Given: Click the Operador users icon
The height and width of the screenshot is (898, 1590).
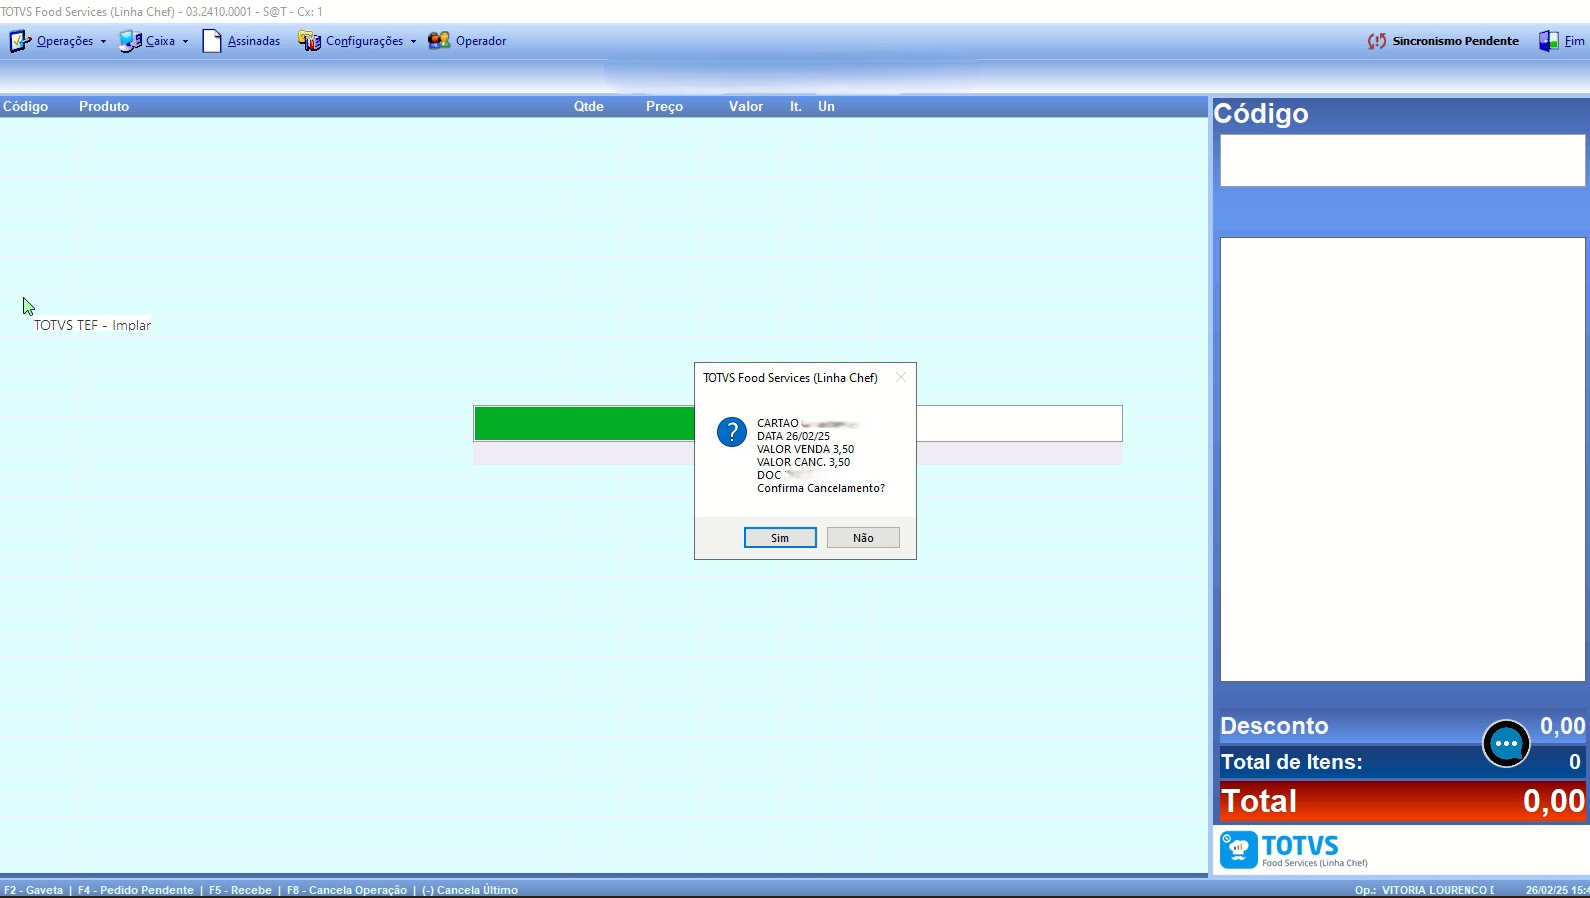Looking at the screenshot, I should pyautogui.click(x=439, y=41).
